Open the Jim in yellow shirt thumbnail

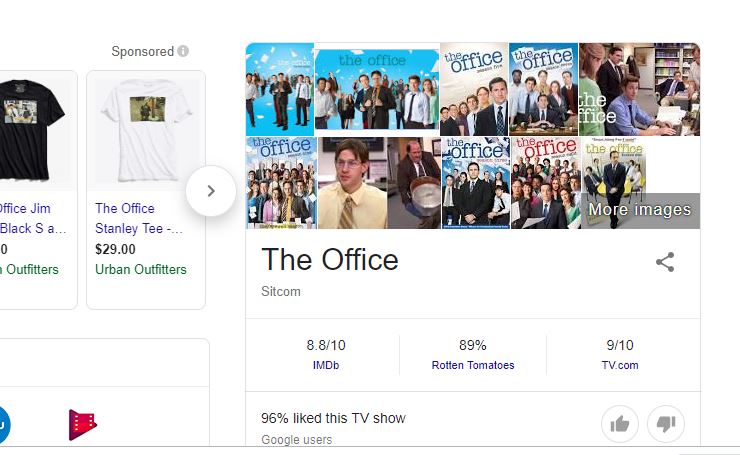tap(353, 183)
